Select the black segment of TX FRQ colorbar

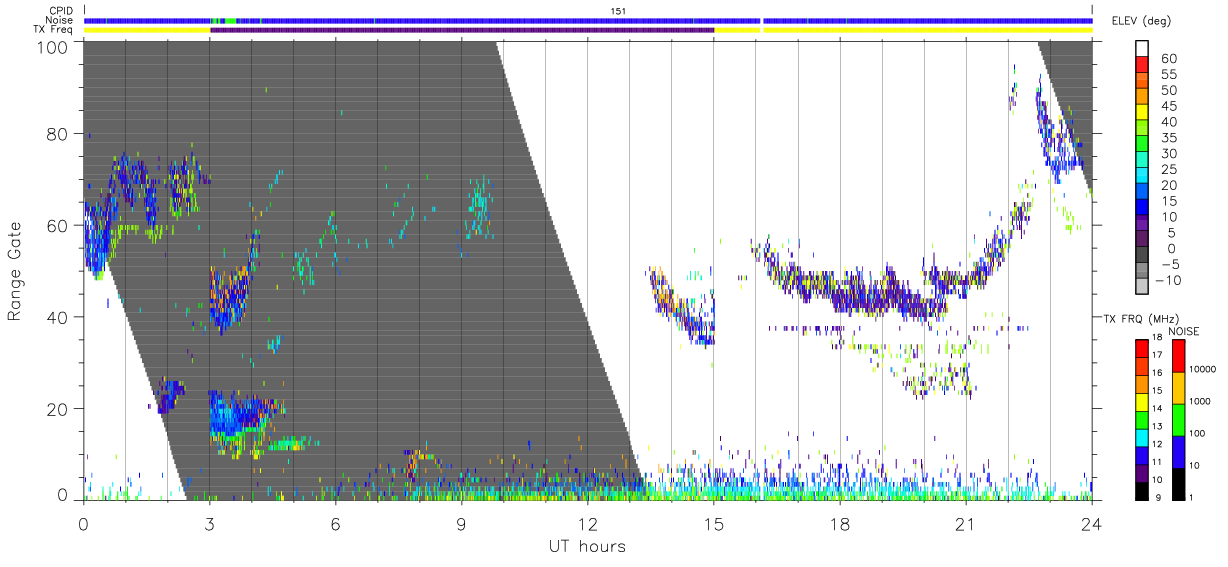[1141, 491]
